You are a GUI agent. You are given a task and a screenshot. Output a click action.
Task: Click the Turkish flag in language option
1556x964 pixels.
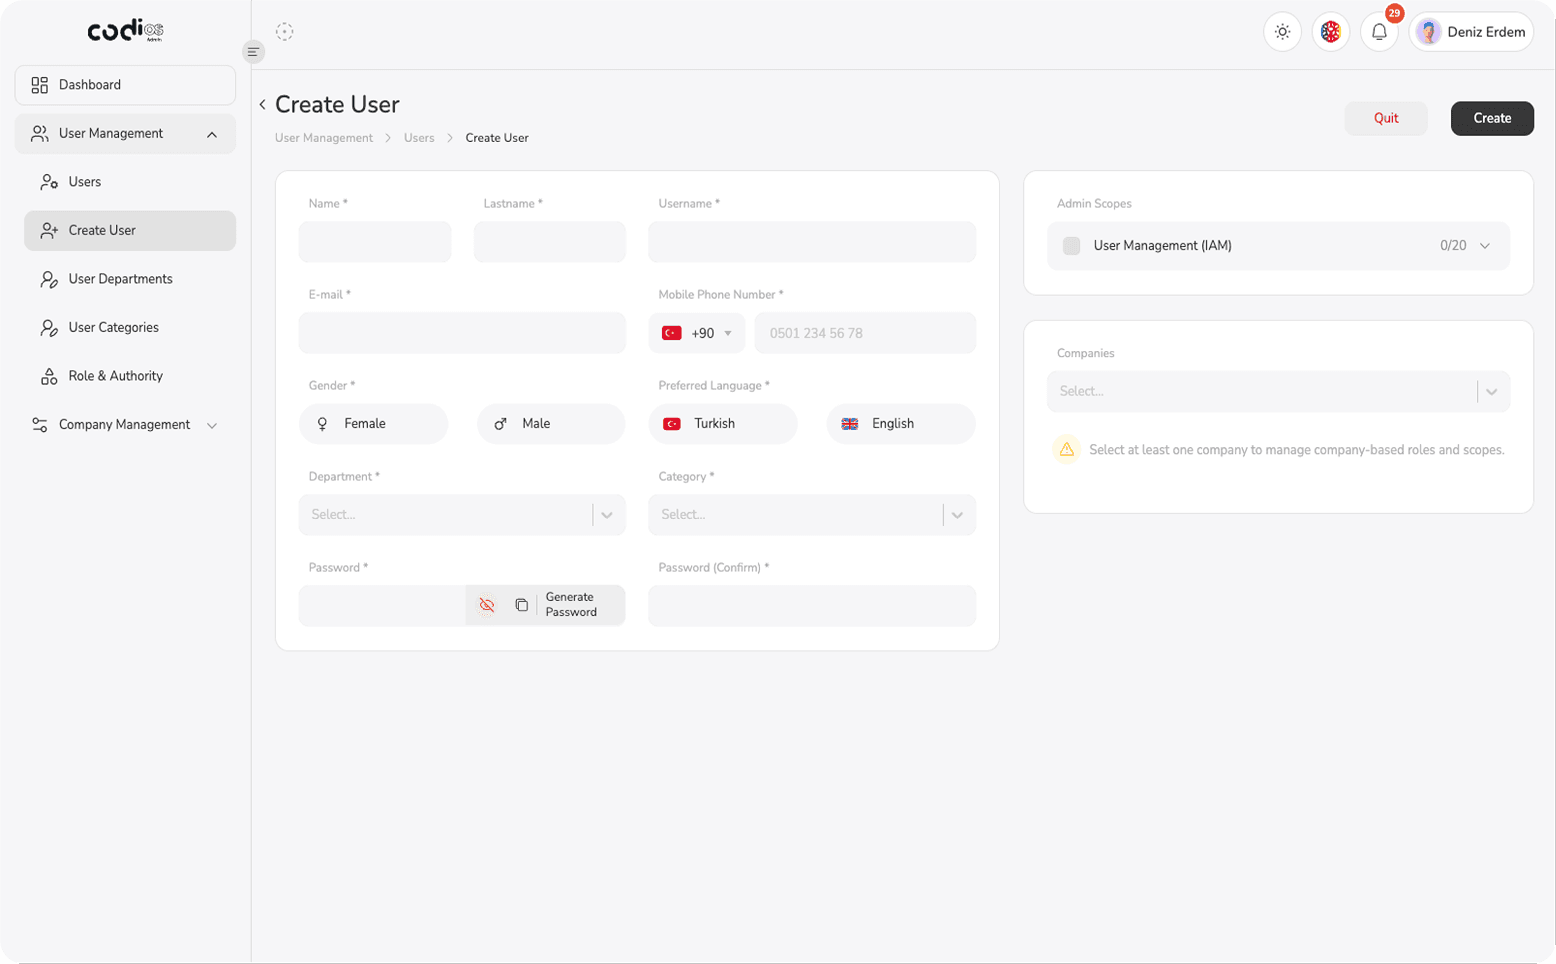click(672, 424)
